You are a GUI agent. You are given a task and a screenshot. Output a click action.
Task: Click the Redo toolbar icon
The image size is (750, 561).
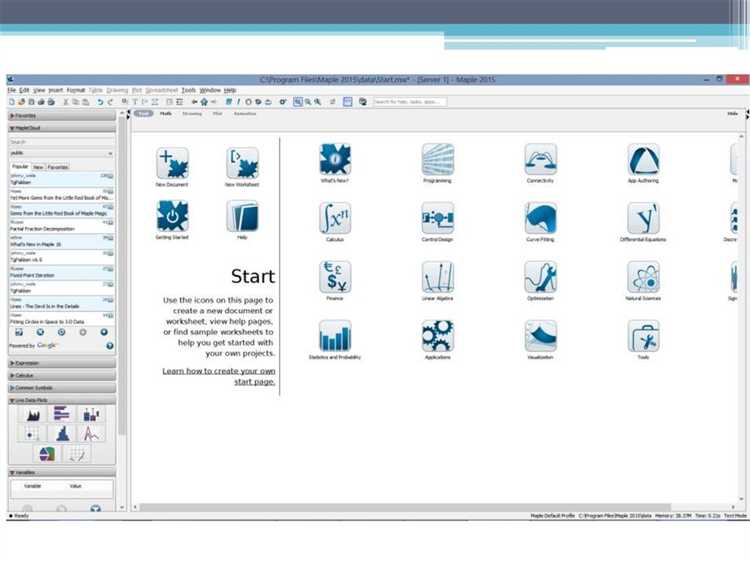110,102
